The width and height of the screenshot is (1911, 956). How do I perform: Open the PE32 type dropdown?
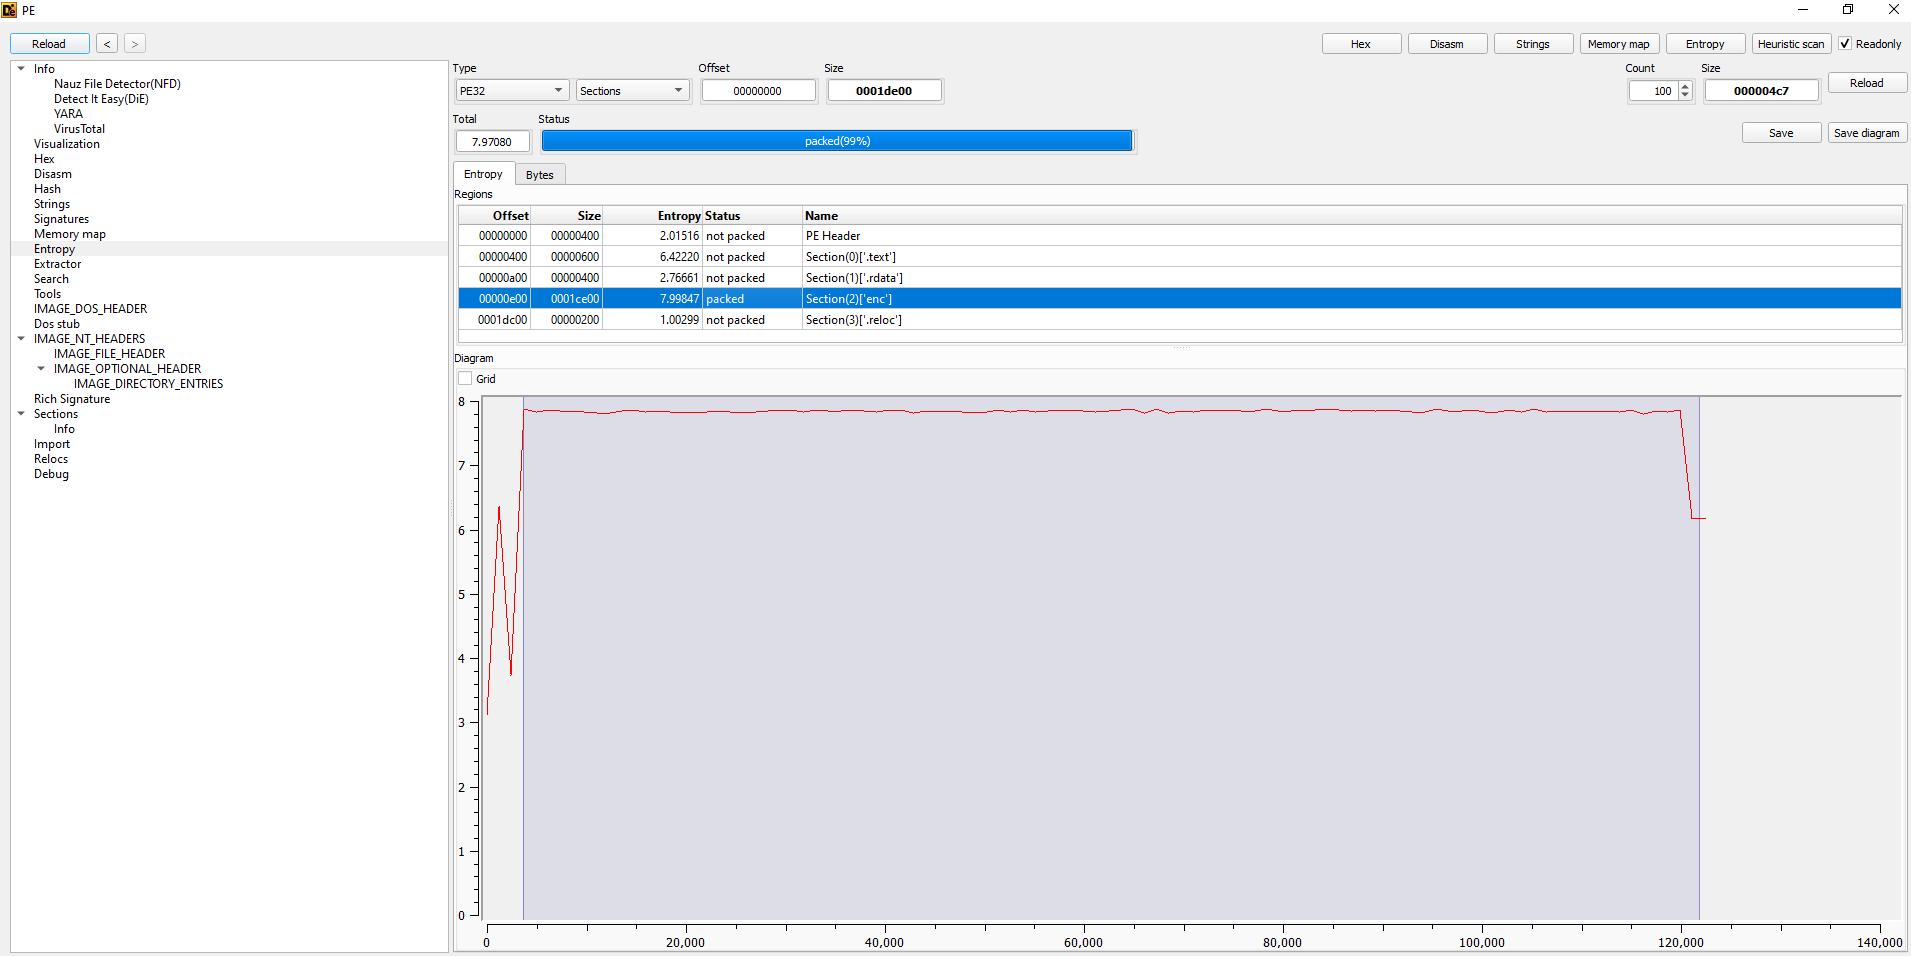pyautogui.click(x=512, y=91)
